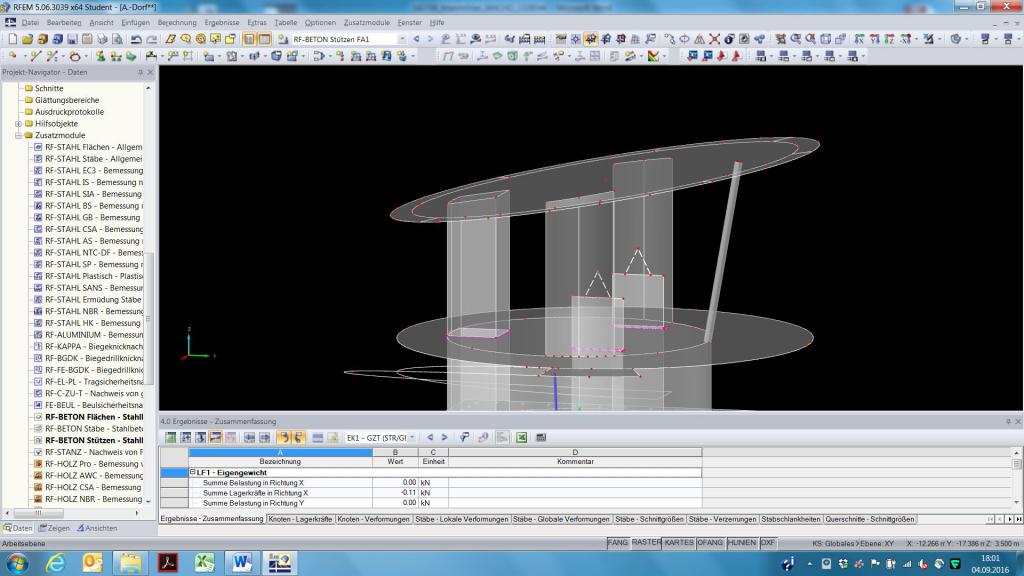Switch to Knoten - Lagerkräfte tab
1024x576 pixels.
(300, 519)
